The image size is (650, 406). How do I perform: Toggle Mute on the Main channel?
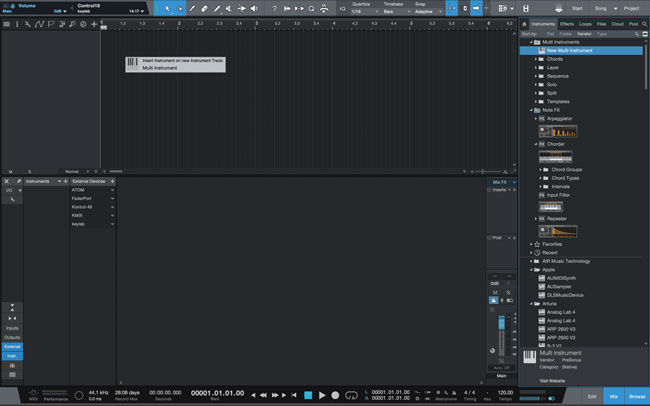click(x=495, y=292)
